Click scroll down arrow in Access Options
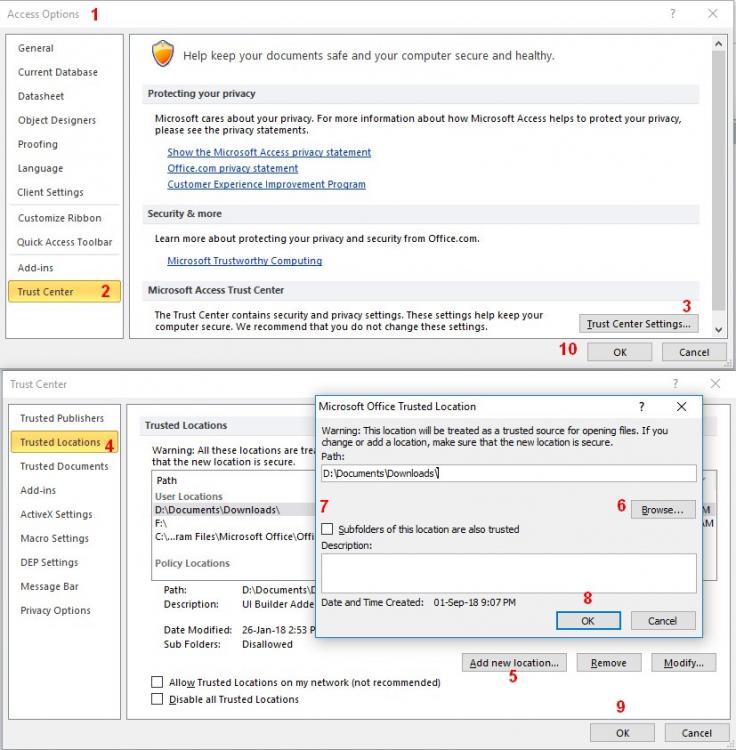This screenshot has height=750, width=736. click(718, 329)
